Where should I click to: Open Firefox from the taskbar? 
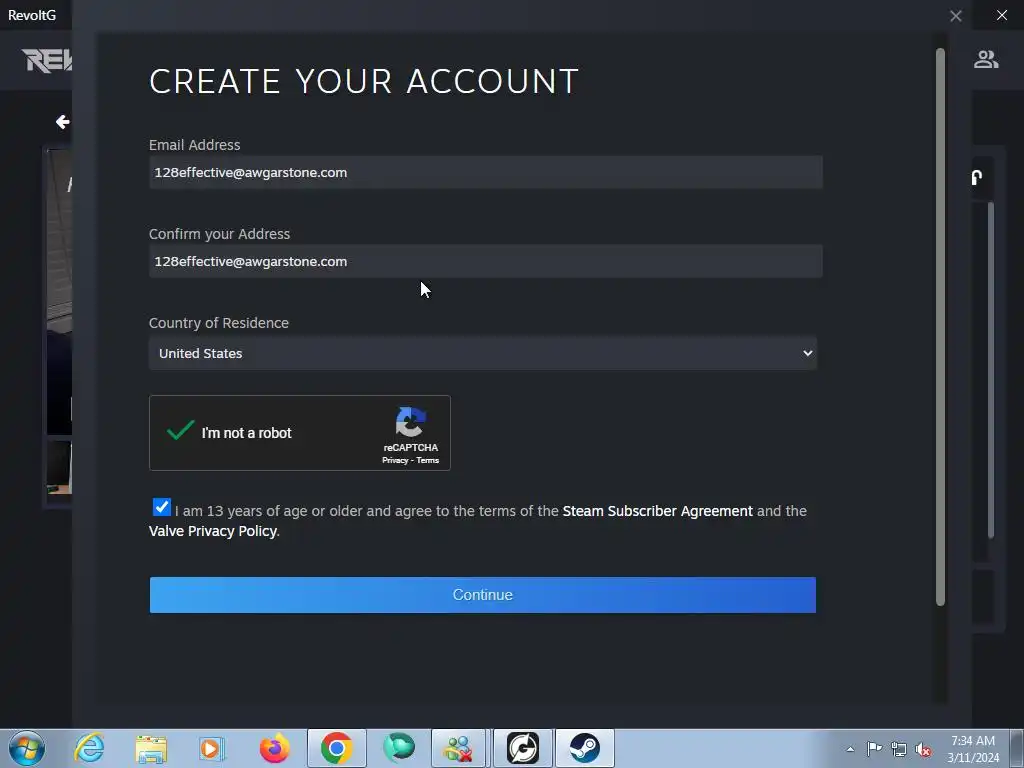(x=274, y=748)
